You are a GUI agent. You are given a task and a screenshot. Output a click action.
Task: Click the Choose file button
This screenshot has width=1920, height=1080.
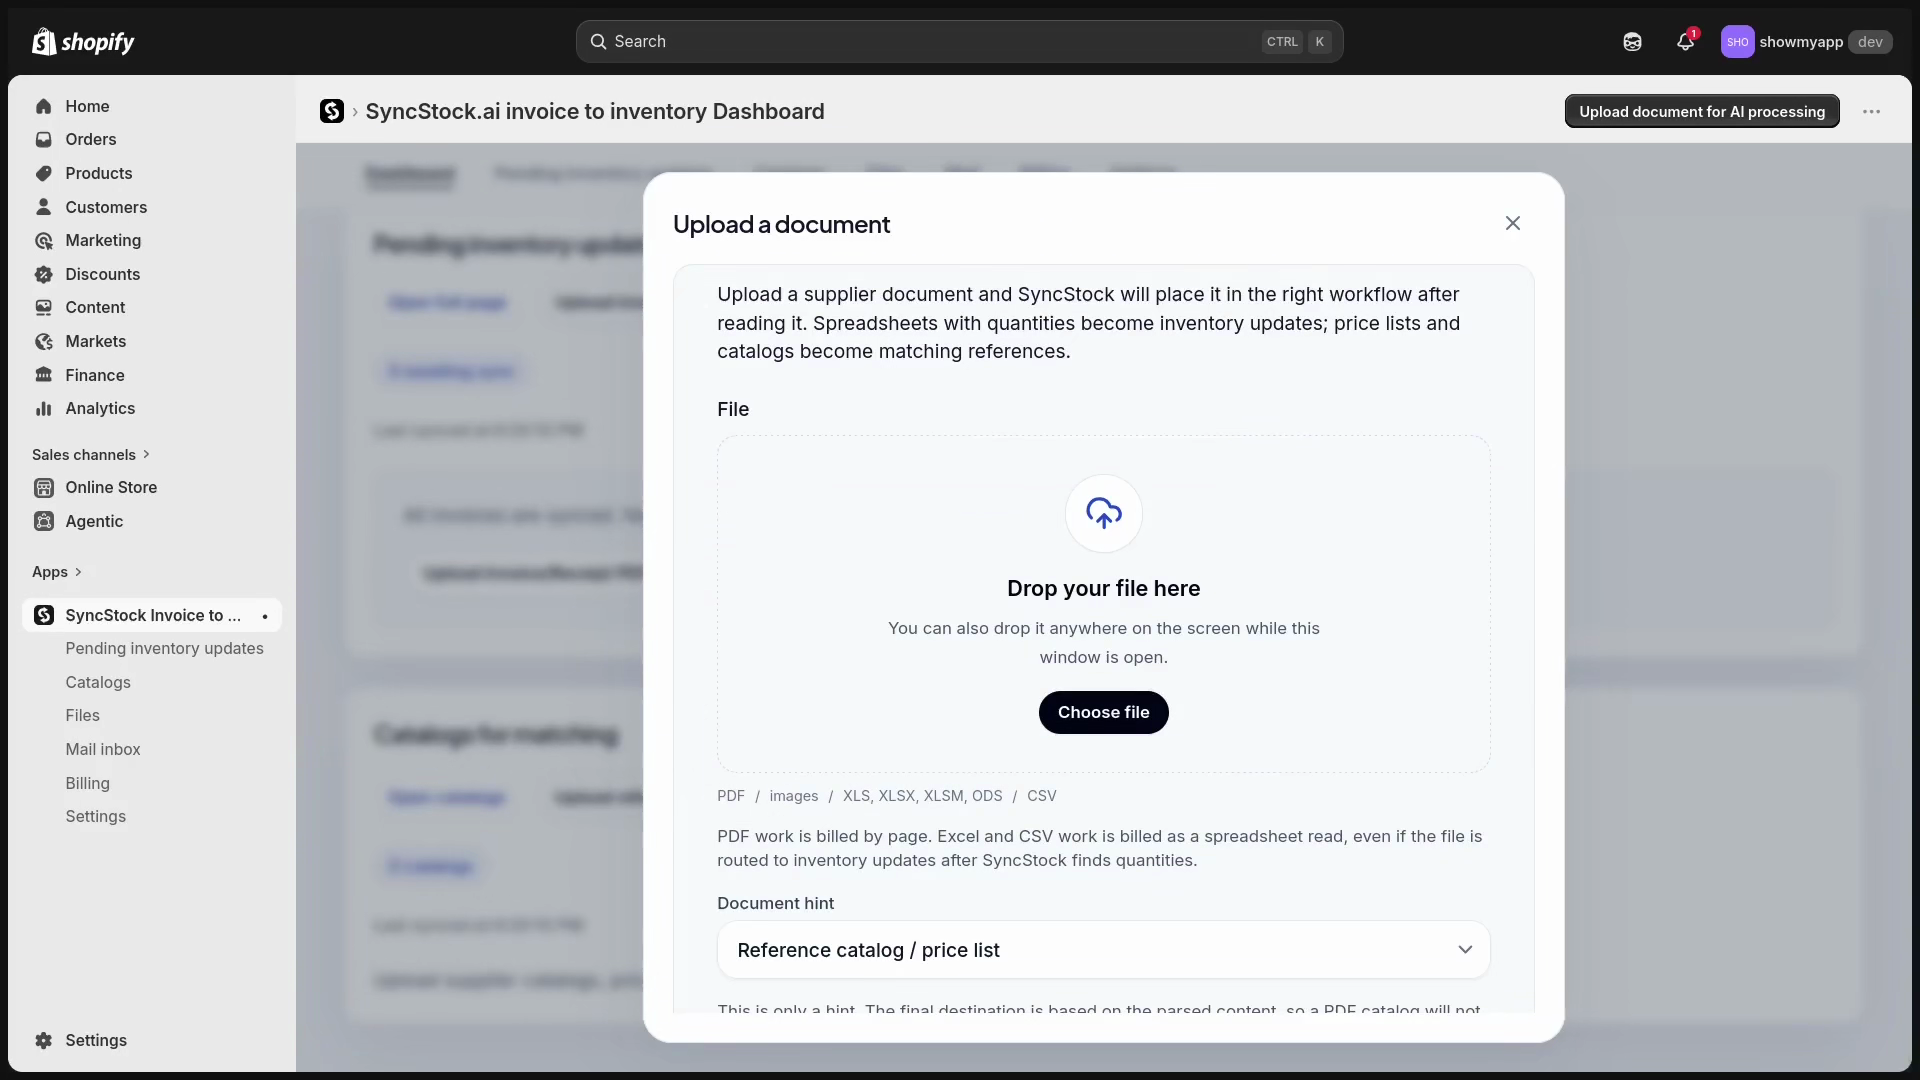(1104, 712)
